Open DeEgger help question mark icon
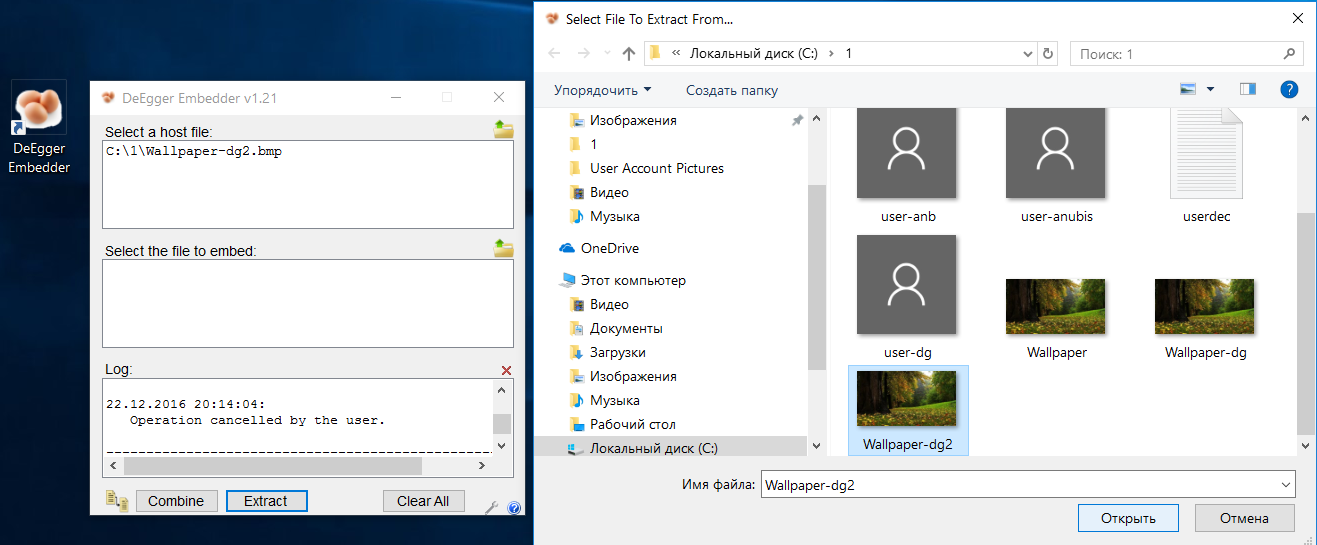Image resolution: width=1317 pixels, height=545 pixels. coord(514,508)
